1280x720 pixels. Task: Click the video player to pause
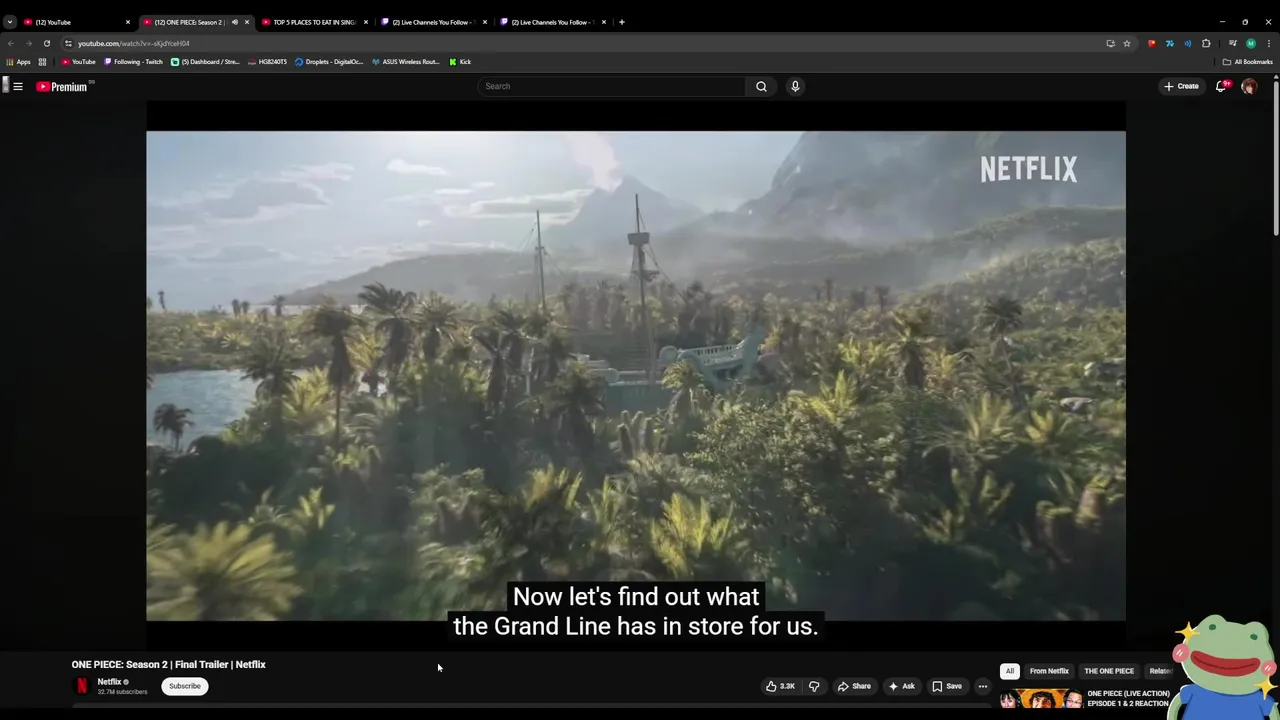point(636,376)
